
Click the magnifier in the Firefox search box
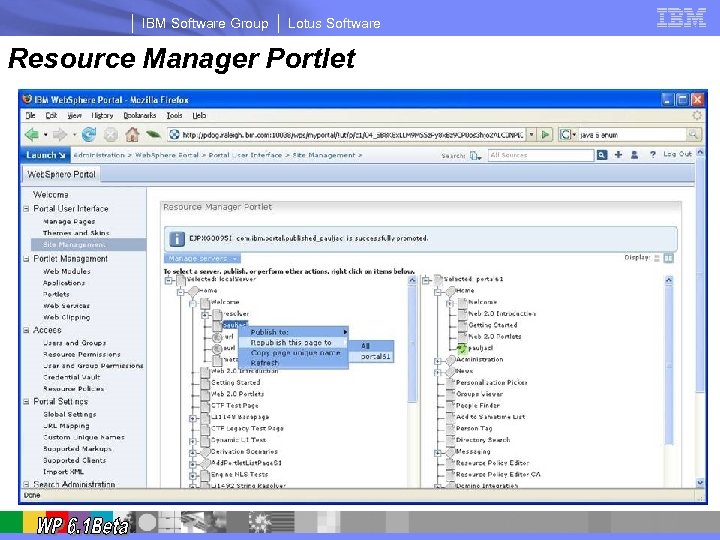click(692, 135)
